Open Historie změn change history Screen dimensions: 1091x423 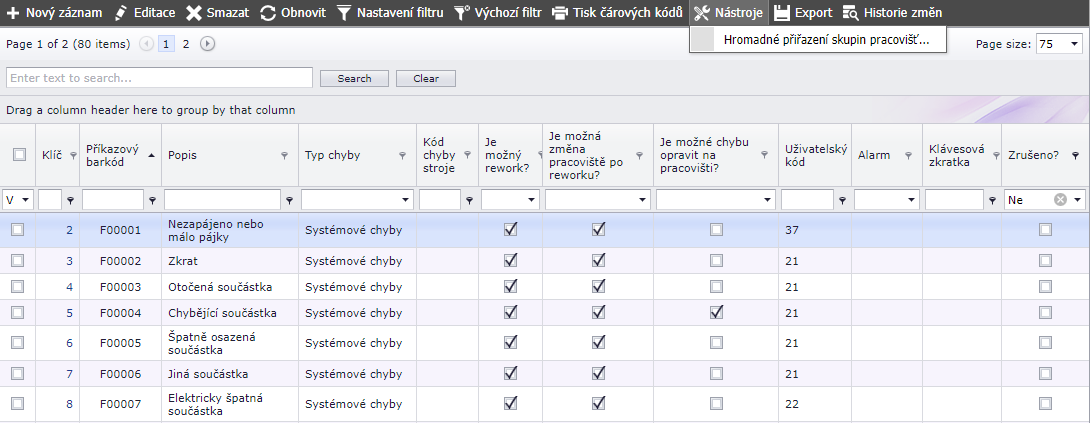[x=850, y=13]
